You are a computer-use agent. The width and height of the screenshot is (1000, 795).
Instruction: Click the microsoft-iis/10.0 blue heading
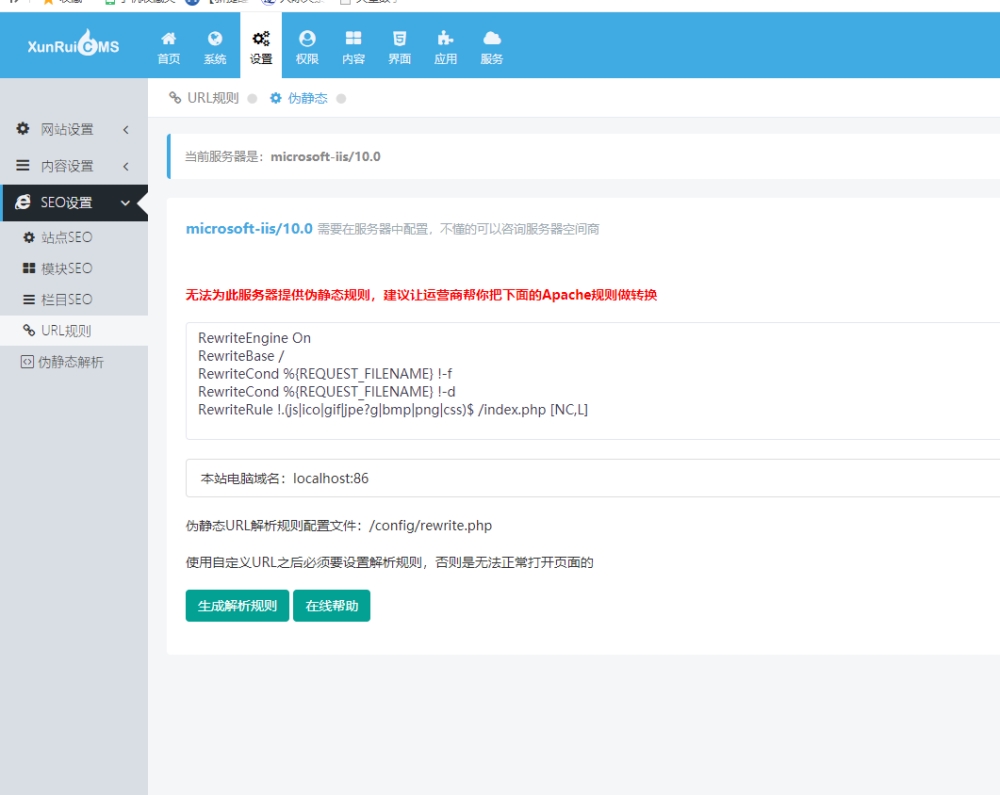(249, 228)
